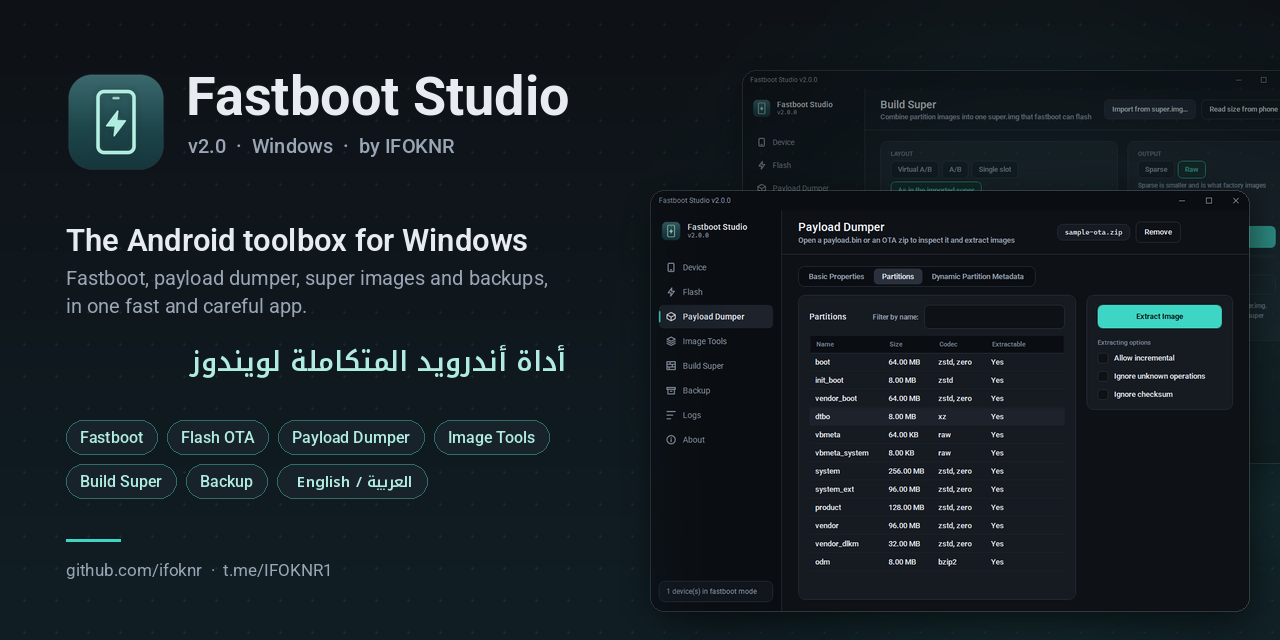Click the Flash OTA tag pill

[218, 437]
